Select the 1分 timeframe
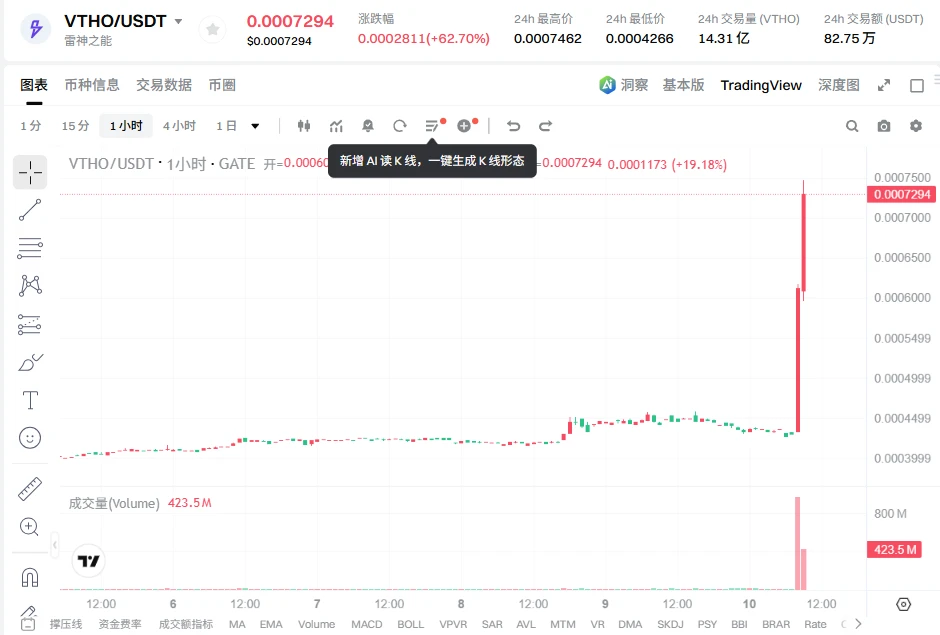Screen dimensions: 940x635 (31, 126)
